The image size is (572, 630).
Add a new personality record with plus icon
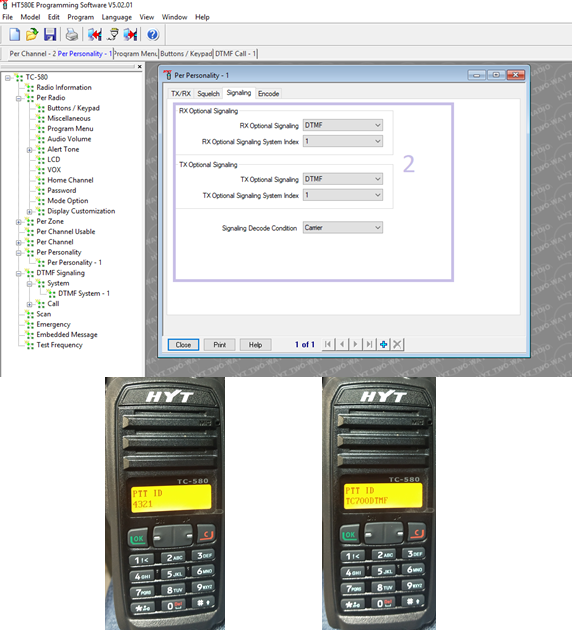[384, 344]
